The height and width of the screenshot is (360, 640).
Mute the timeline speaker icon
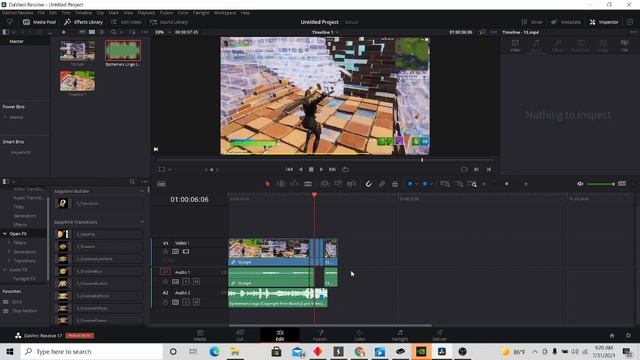click(x=580, y=184)
